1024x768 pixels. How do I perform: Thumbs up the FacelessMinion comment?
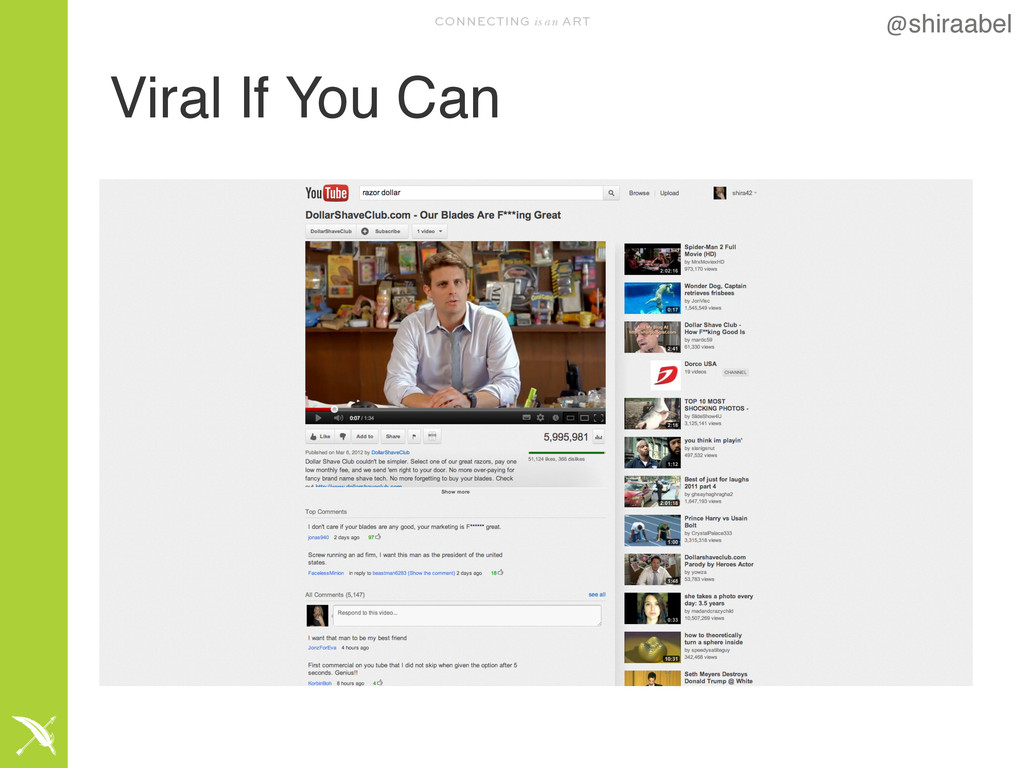(501, 573)
